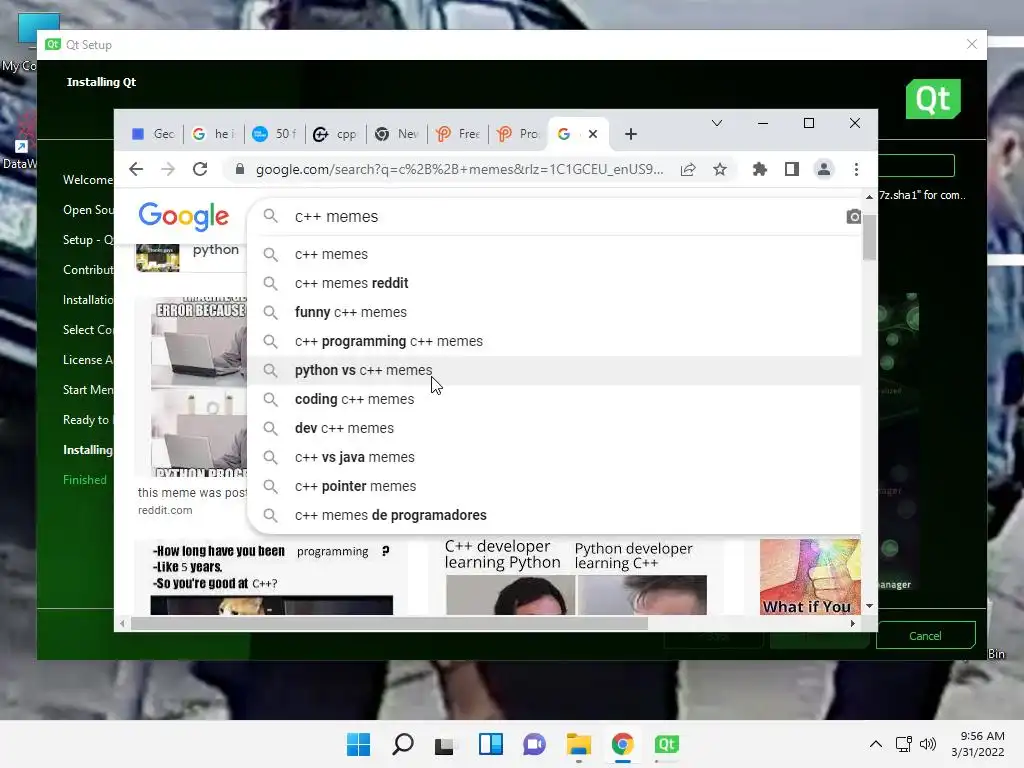Select the suggestion 'c++ memes reddit'

coord(555,283)
